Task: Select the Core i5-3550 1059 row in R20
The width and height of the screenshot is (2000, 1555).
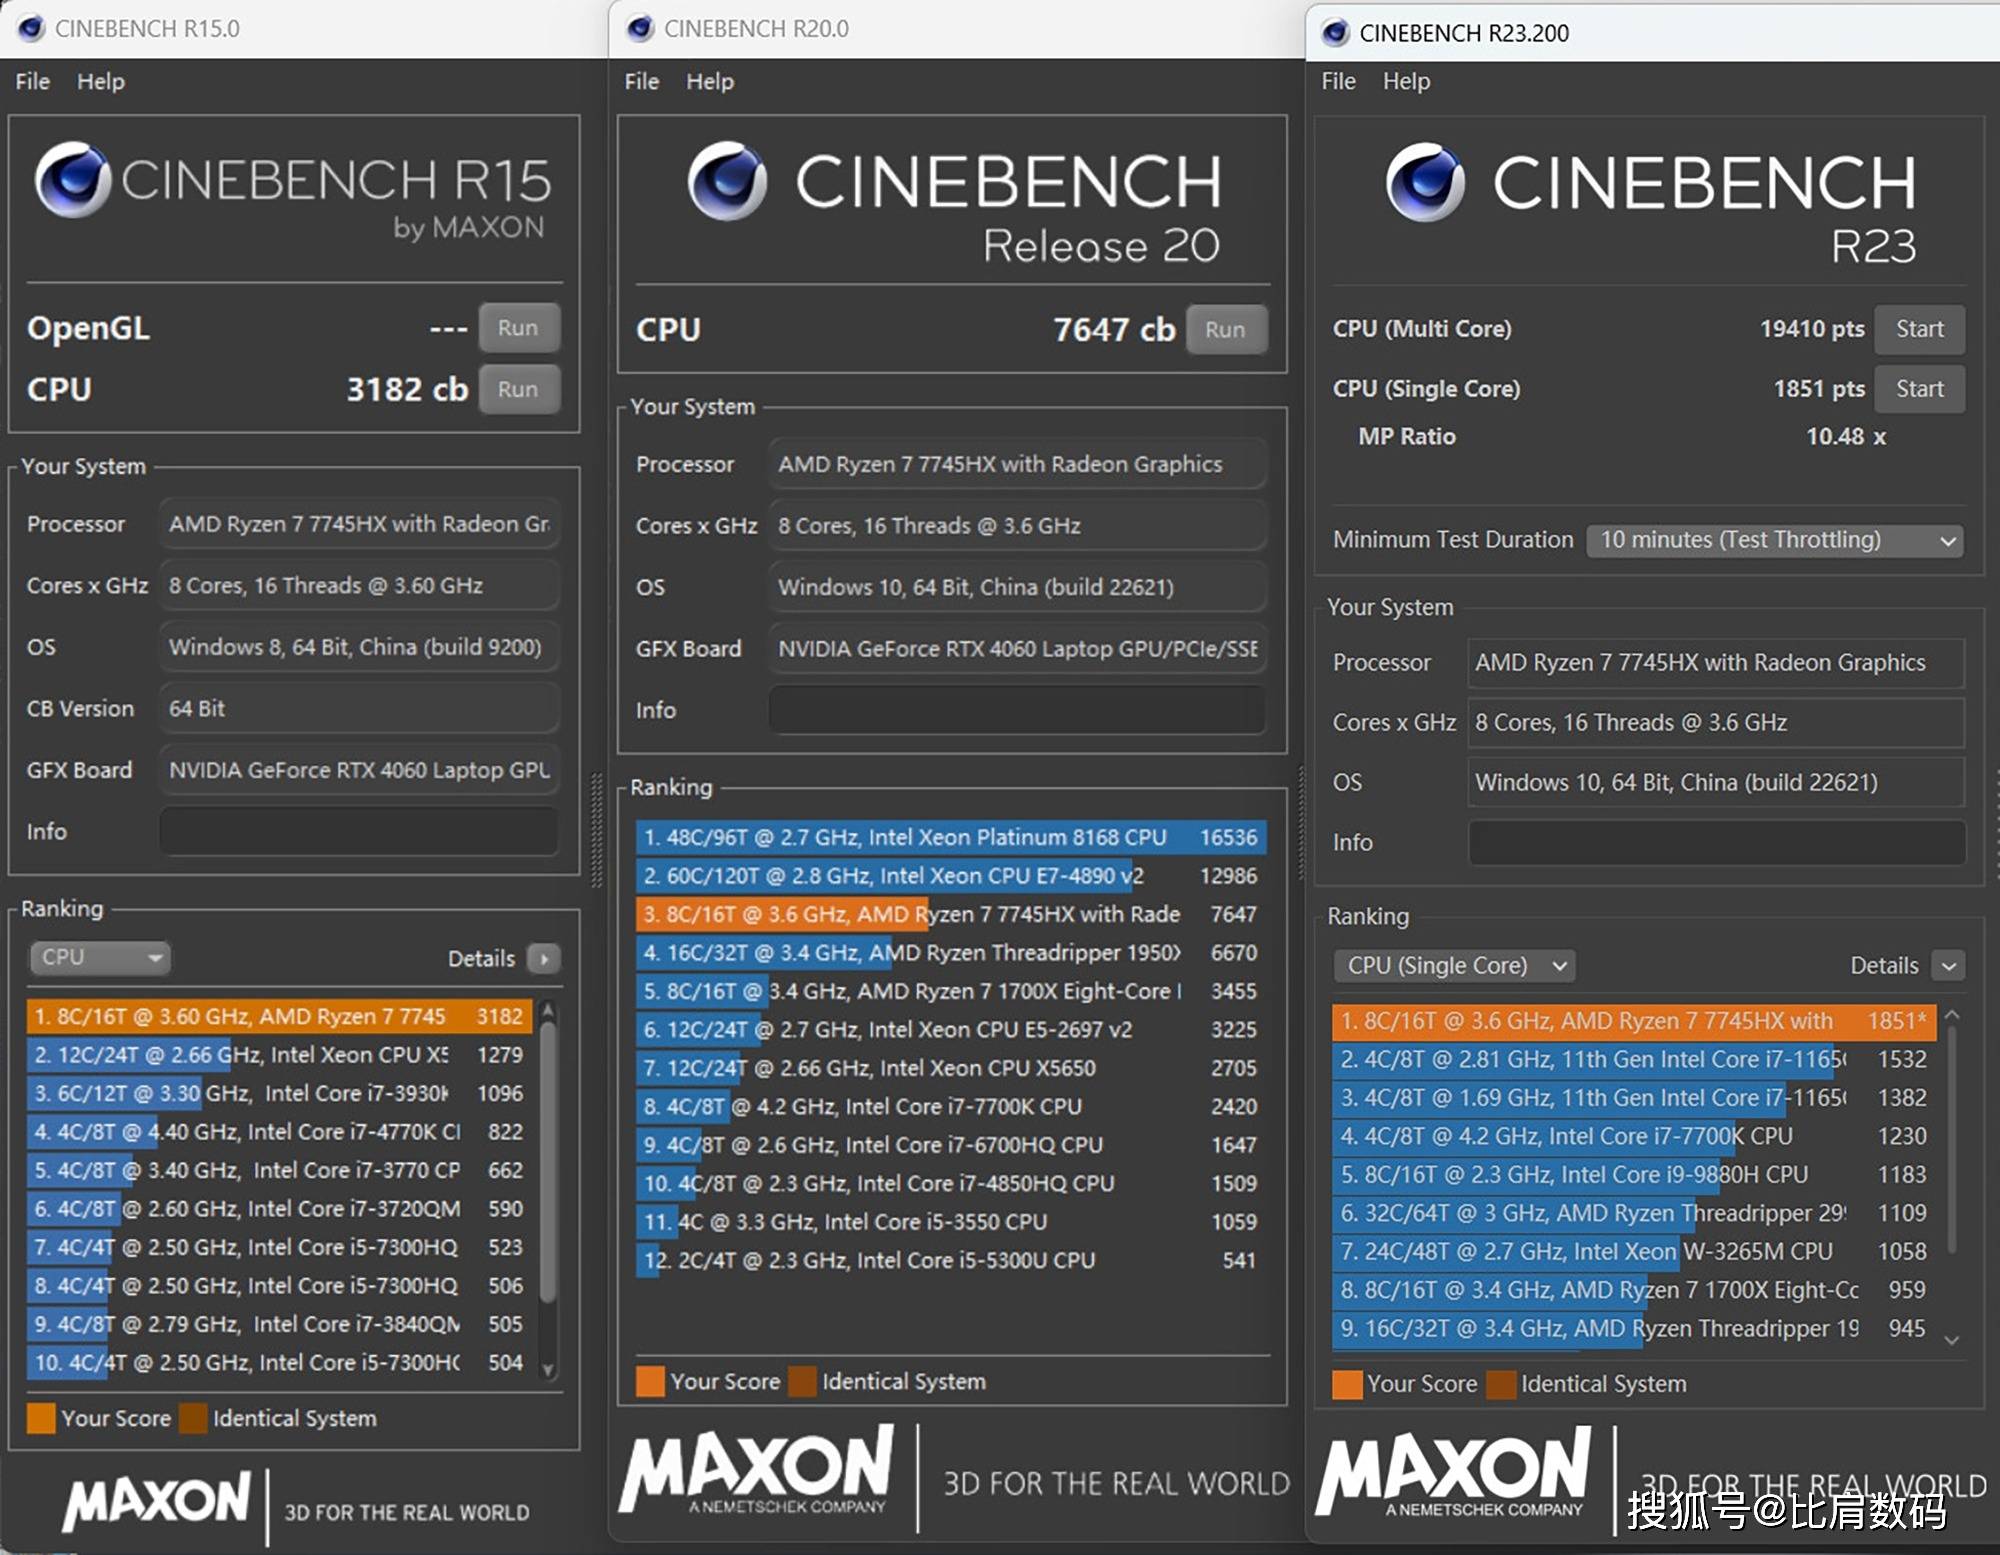Action: (951, 1222)
